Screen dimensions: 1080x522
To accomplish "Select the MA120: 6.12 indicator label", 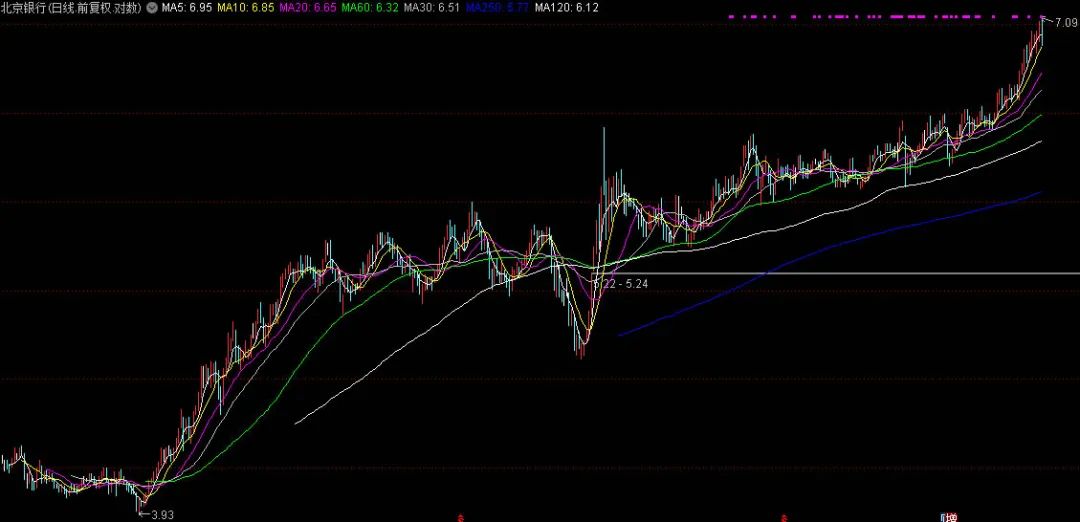I will 566,8.
